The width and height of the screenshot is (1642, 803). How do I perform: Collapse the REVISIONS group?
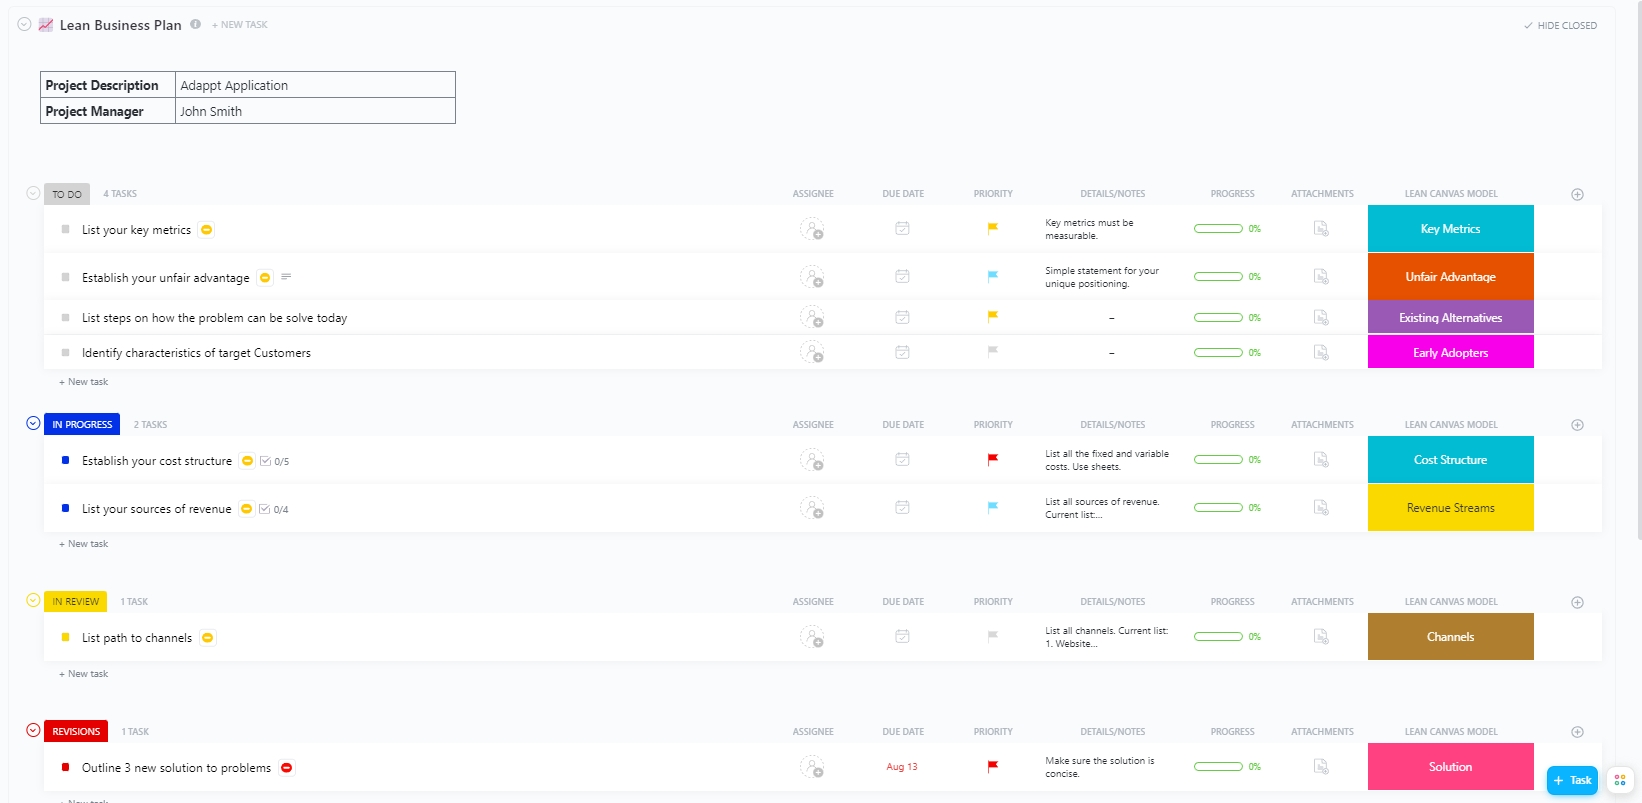pyautogui.click(x=33, y=730)
